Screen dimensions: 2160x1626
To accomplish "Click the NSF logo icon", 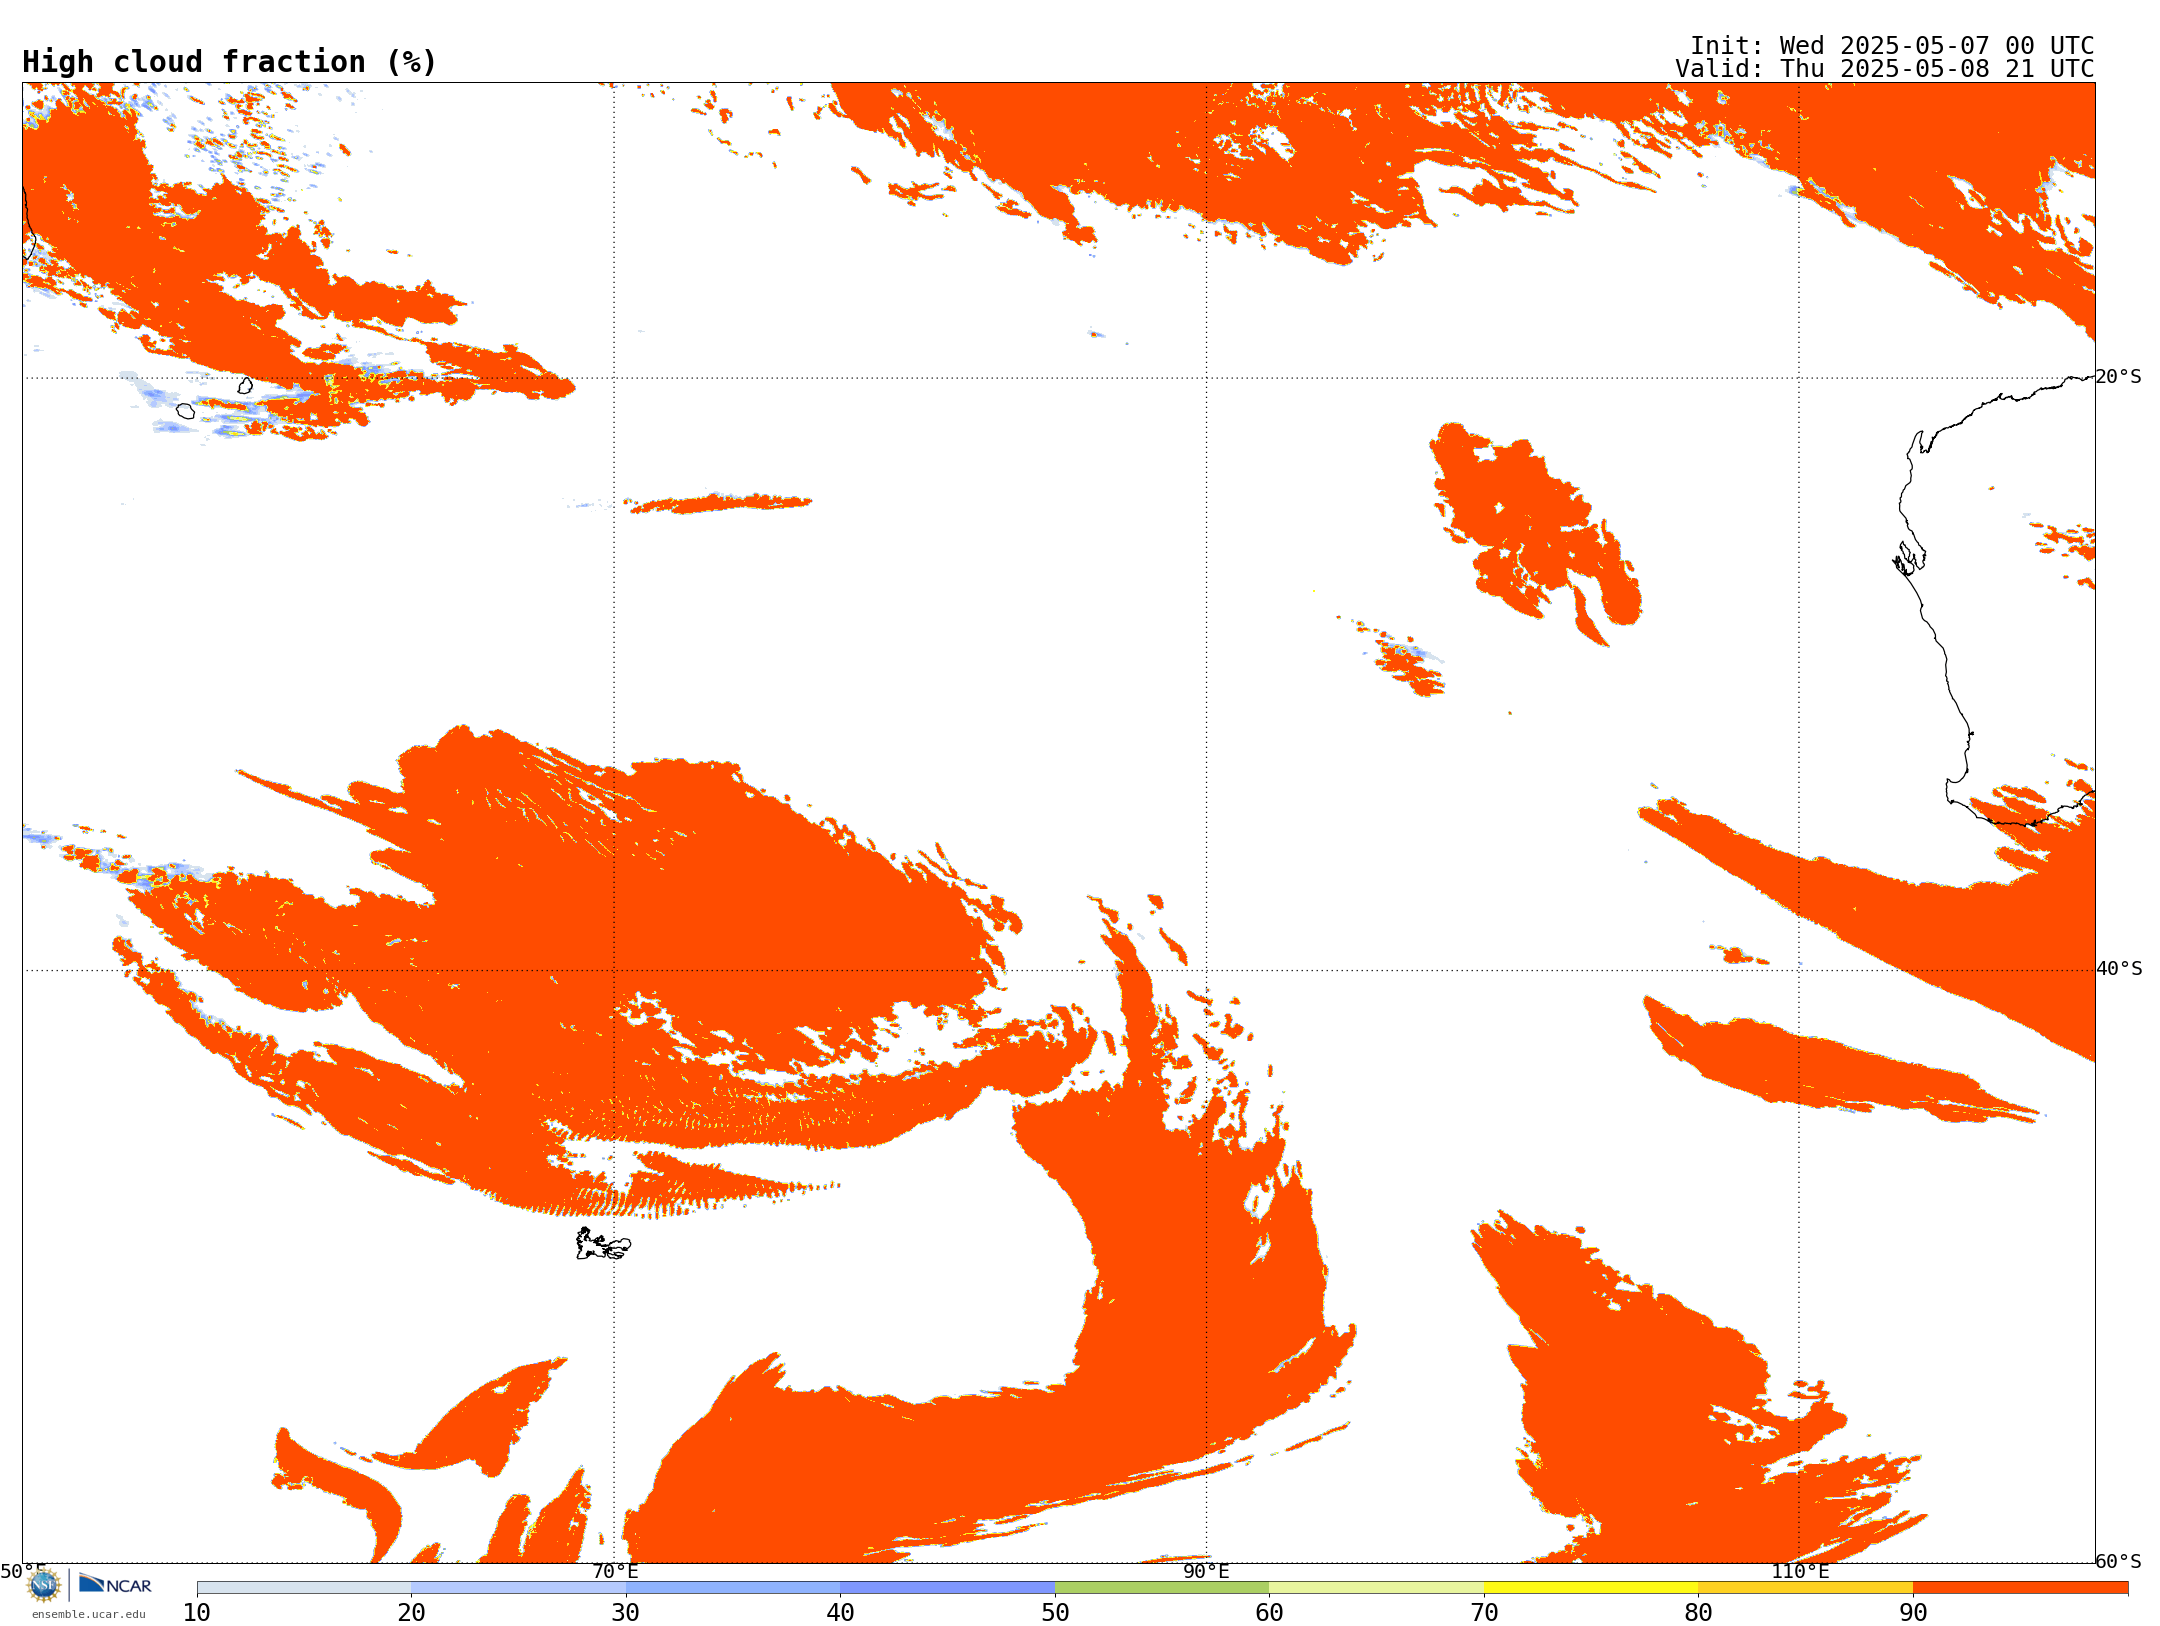I will [43, 1585].
